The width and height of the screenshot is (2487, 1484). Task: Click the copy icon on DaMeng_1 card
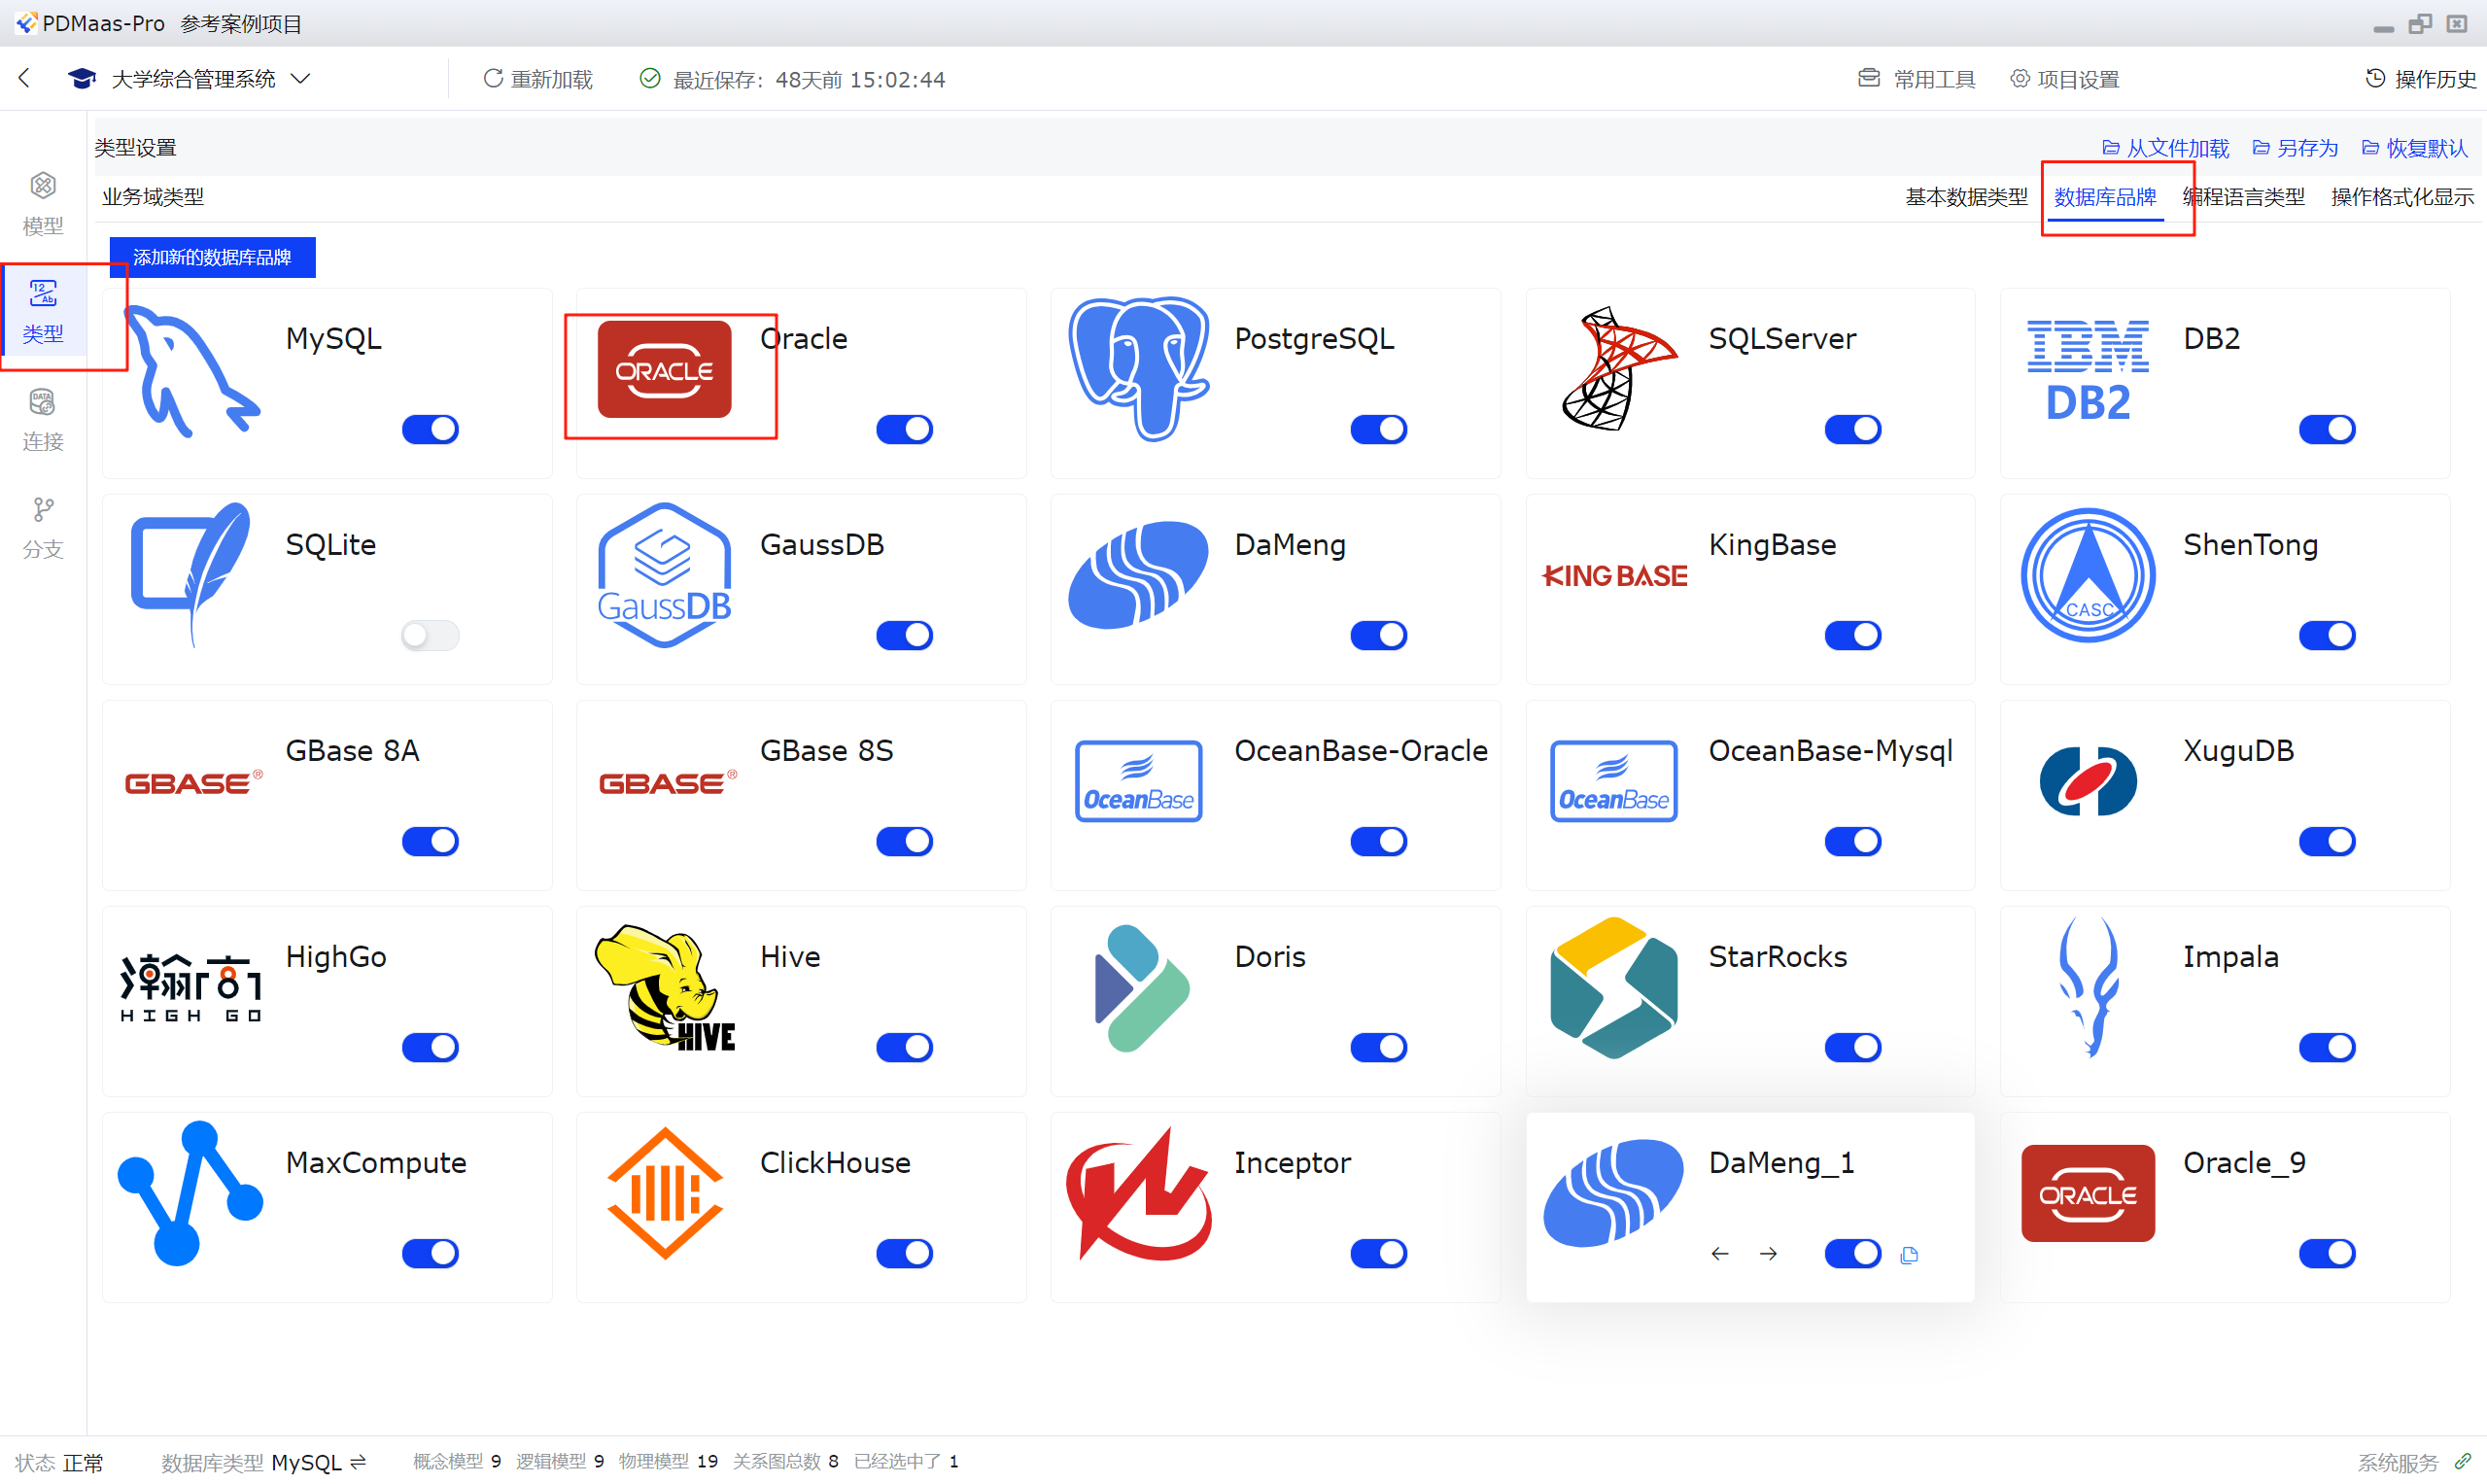(x=1909, y=1255)
